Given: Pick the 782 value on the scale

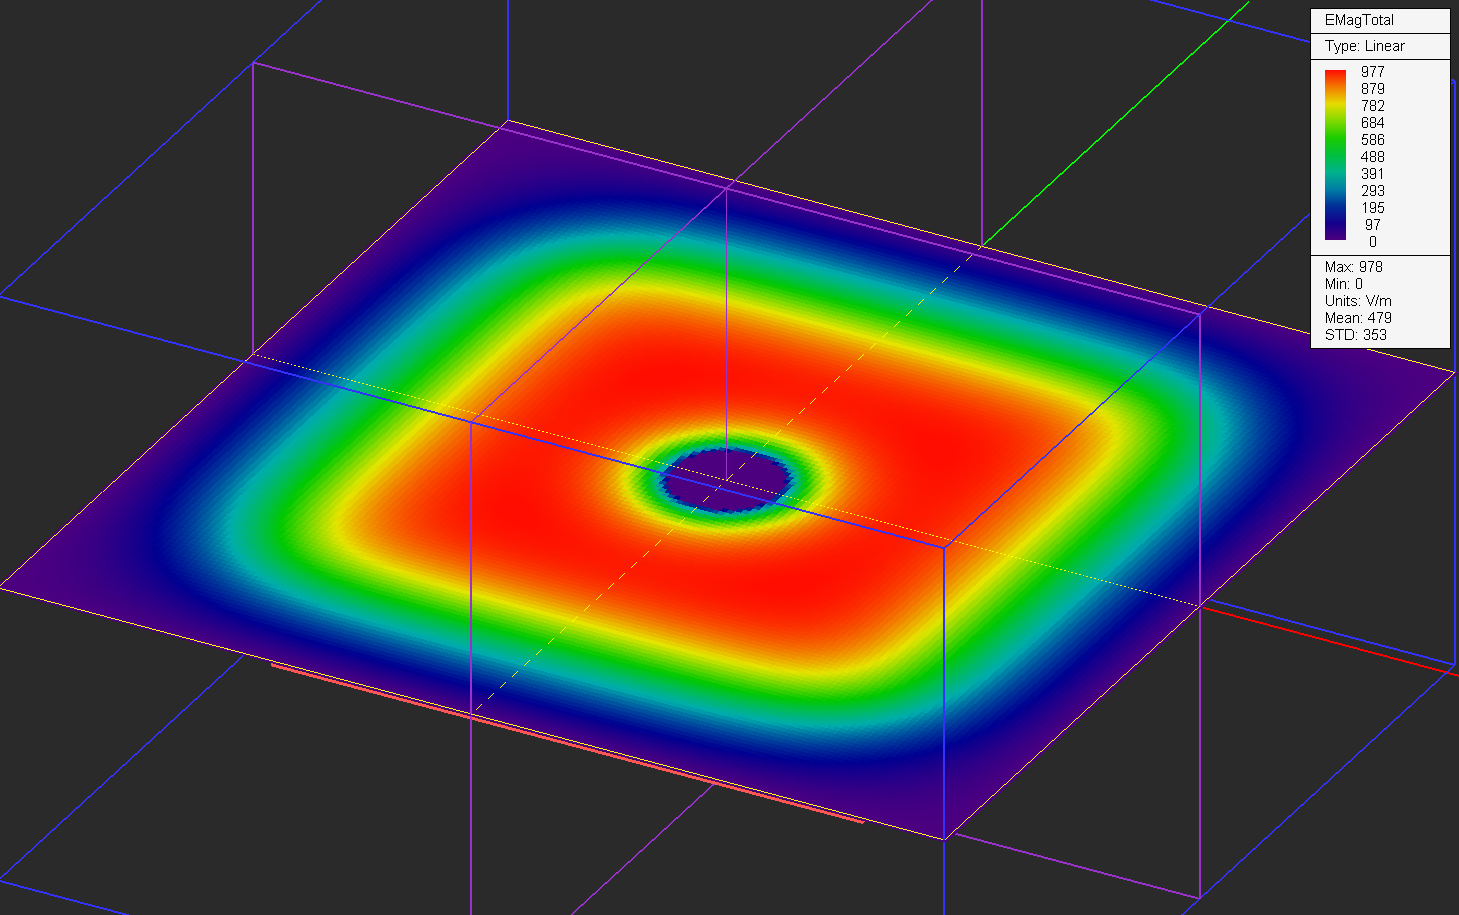Looking at the screenshot, I should (x=1372, y=106).
